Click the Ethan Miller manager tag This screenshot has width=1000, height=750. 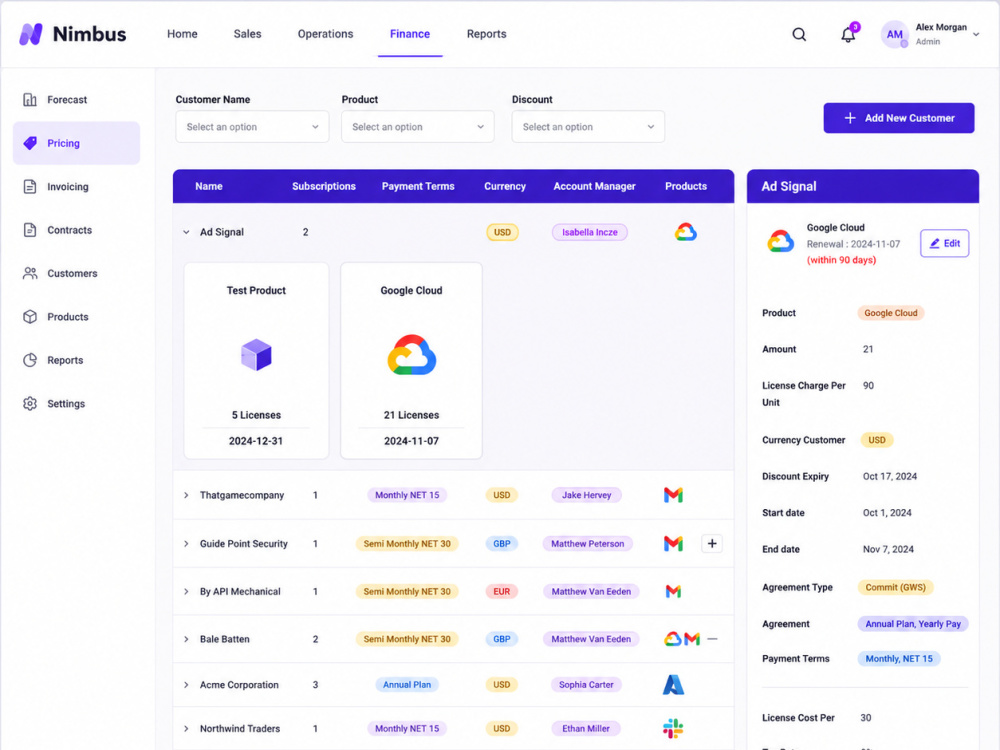(x=586, y=728)
